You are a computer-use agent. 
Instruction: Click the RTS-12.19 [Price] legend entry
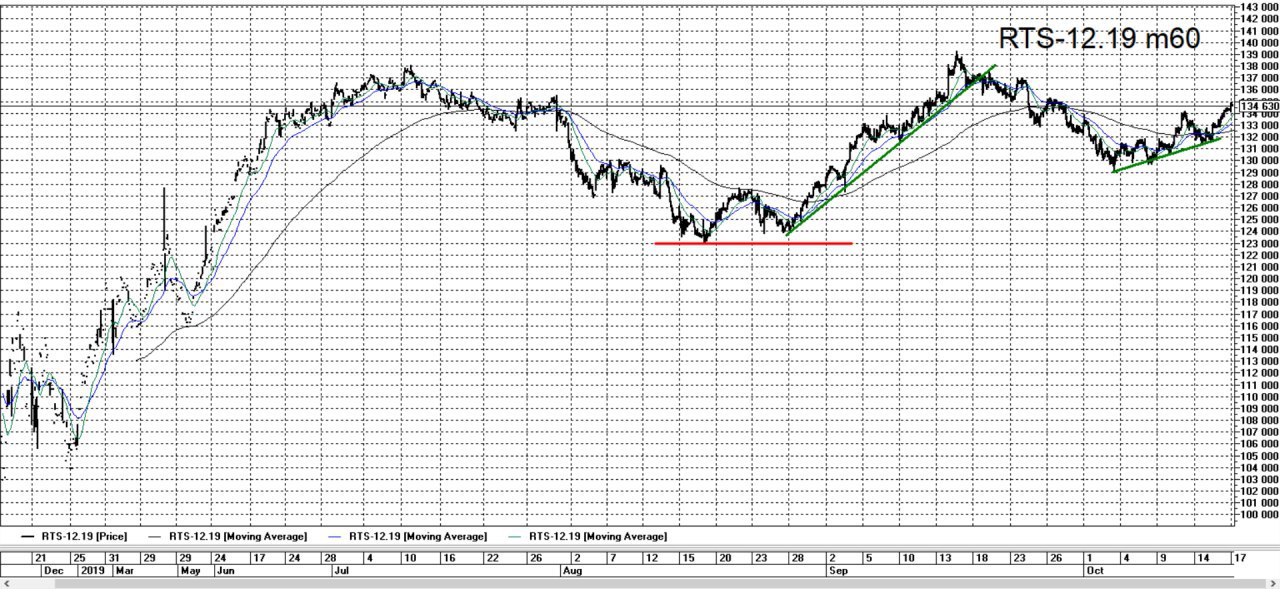click(x=76, y=537)
